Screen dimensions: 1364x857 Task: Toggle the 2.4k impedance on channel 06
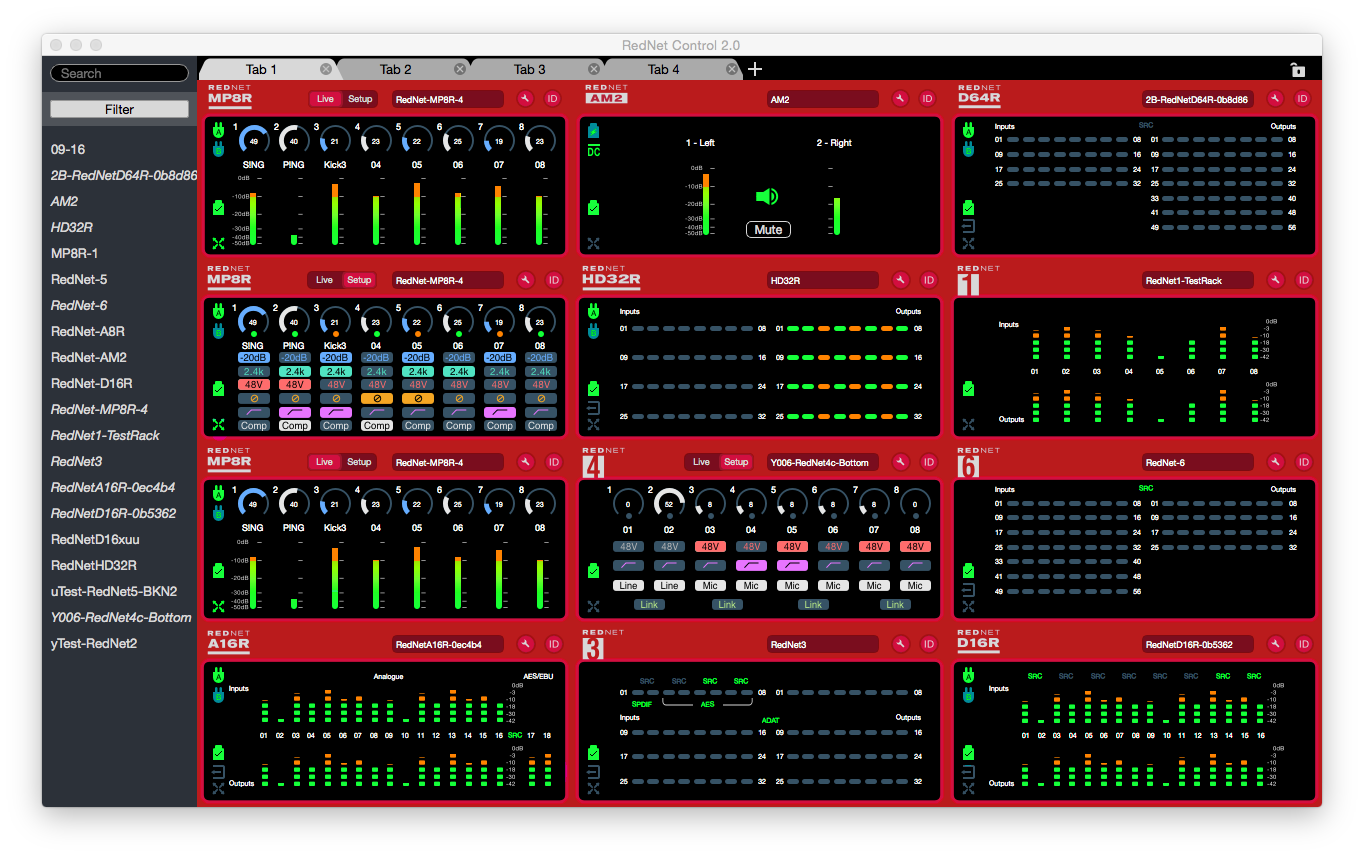pos(458,371)
